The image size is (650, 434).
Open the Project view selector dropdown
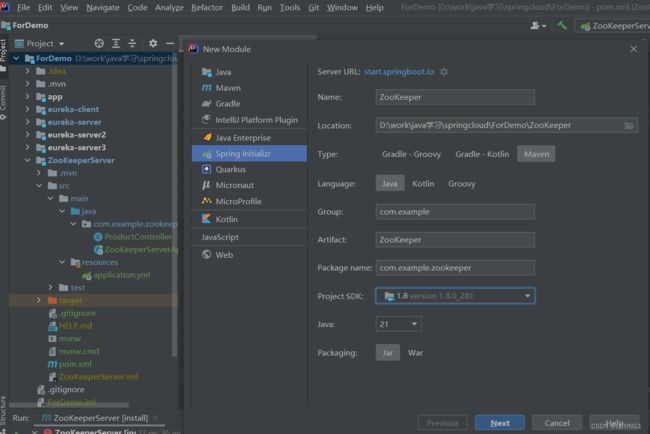(x=40, y=44)
